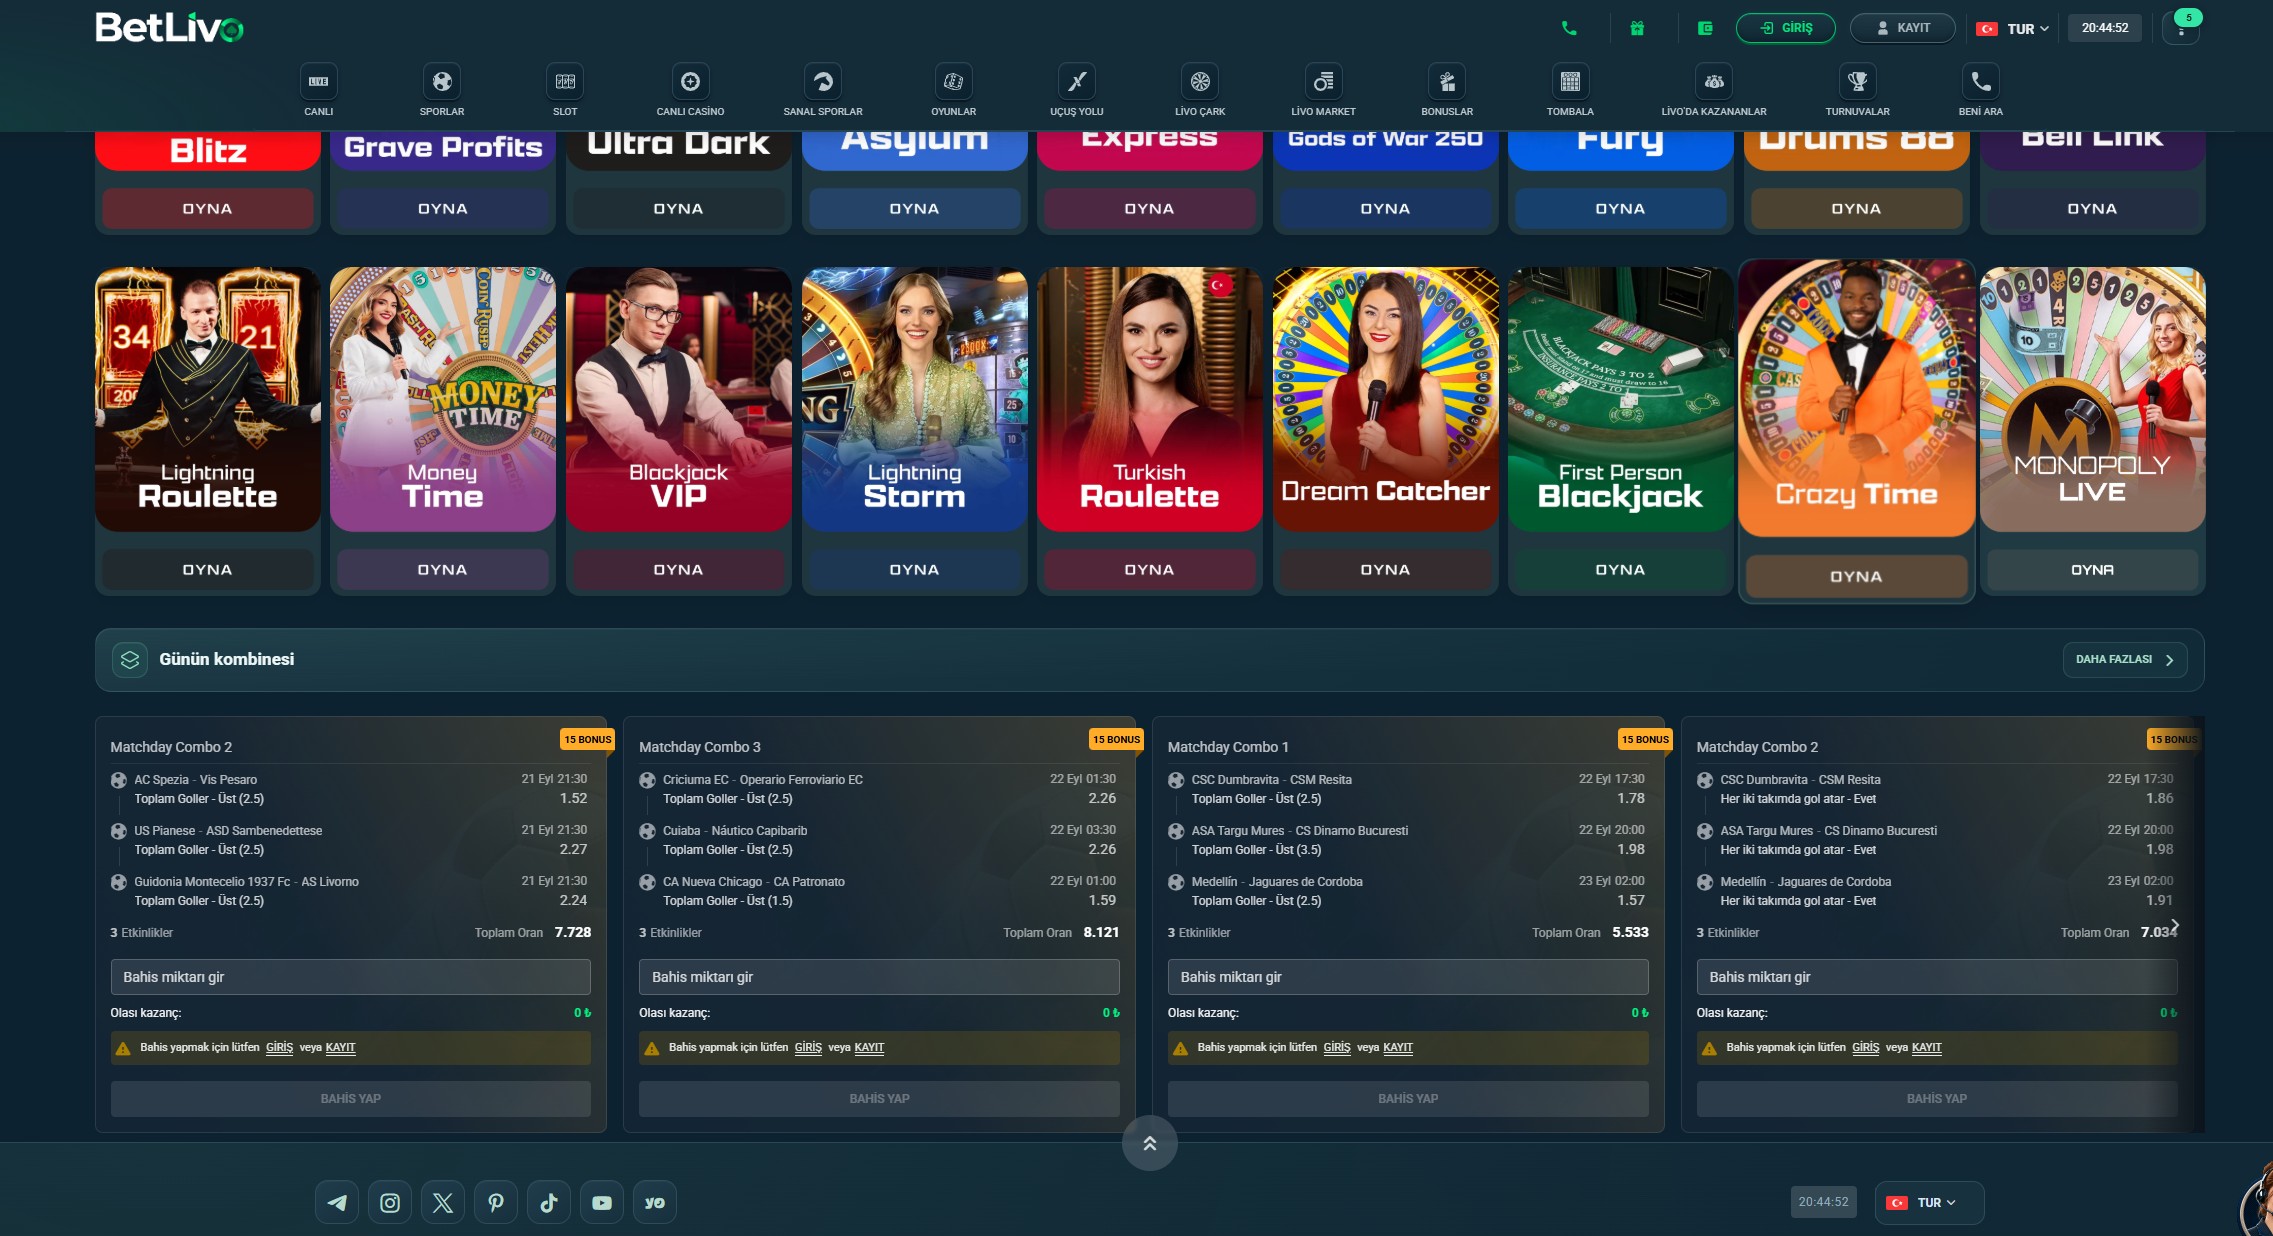Click OYNA under Dream Catcher
Image resolution: width=2273 pixels, height=1236 pixels.
tap(1385, 570)
